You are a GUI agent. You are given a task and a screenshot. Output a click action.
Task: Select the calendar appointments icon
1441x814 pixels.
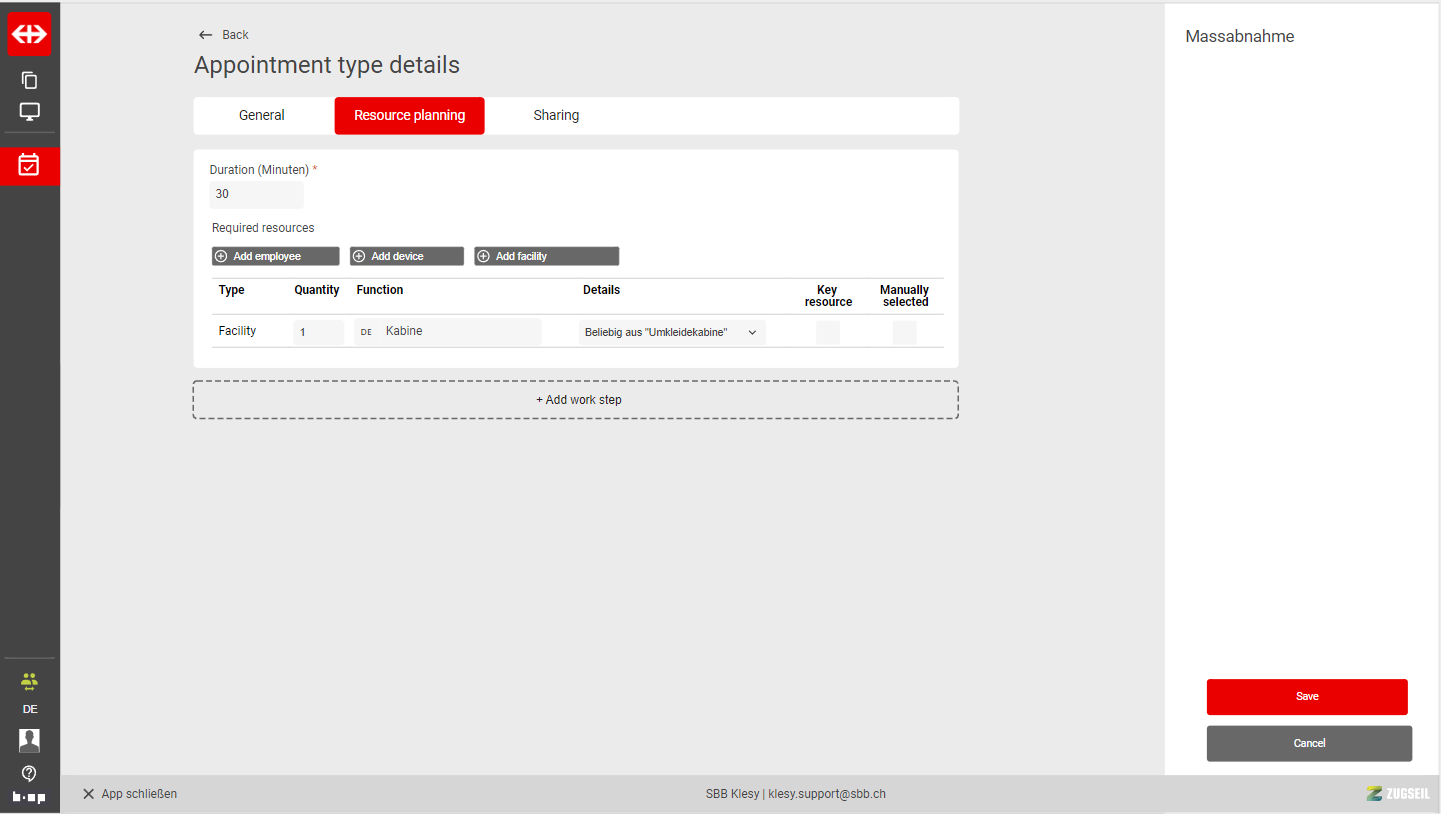pos(30,165)
